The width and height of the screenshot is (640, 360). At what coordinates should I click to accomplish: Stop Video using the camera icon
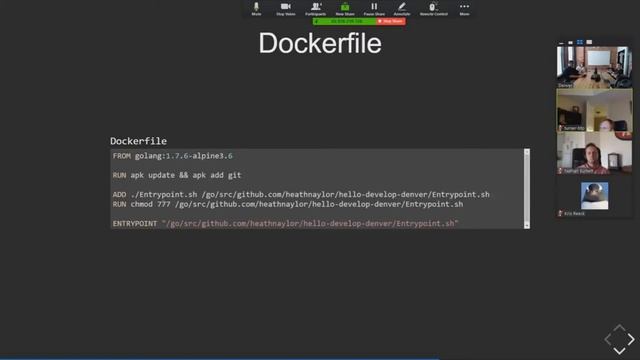click(x=286, y=9)
